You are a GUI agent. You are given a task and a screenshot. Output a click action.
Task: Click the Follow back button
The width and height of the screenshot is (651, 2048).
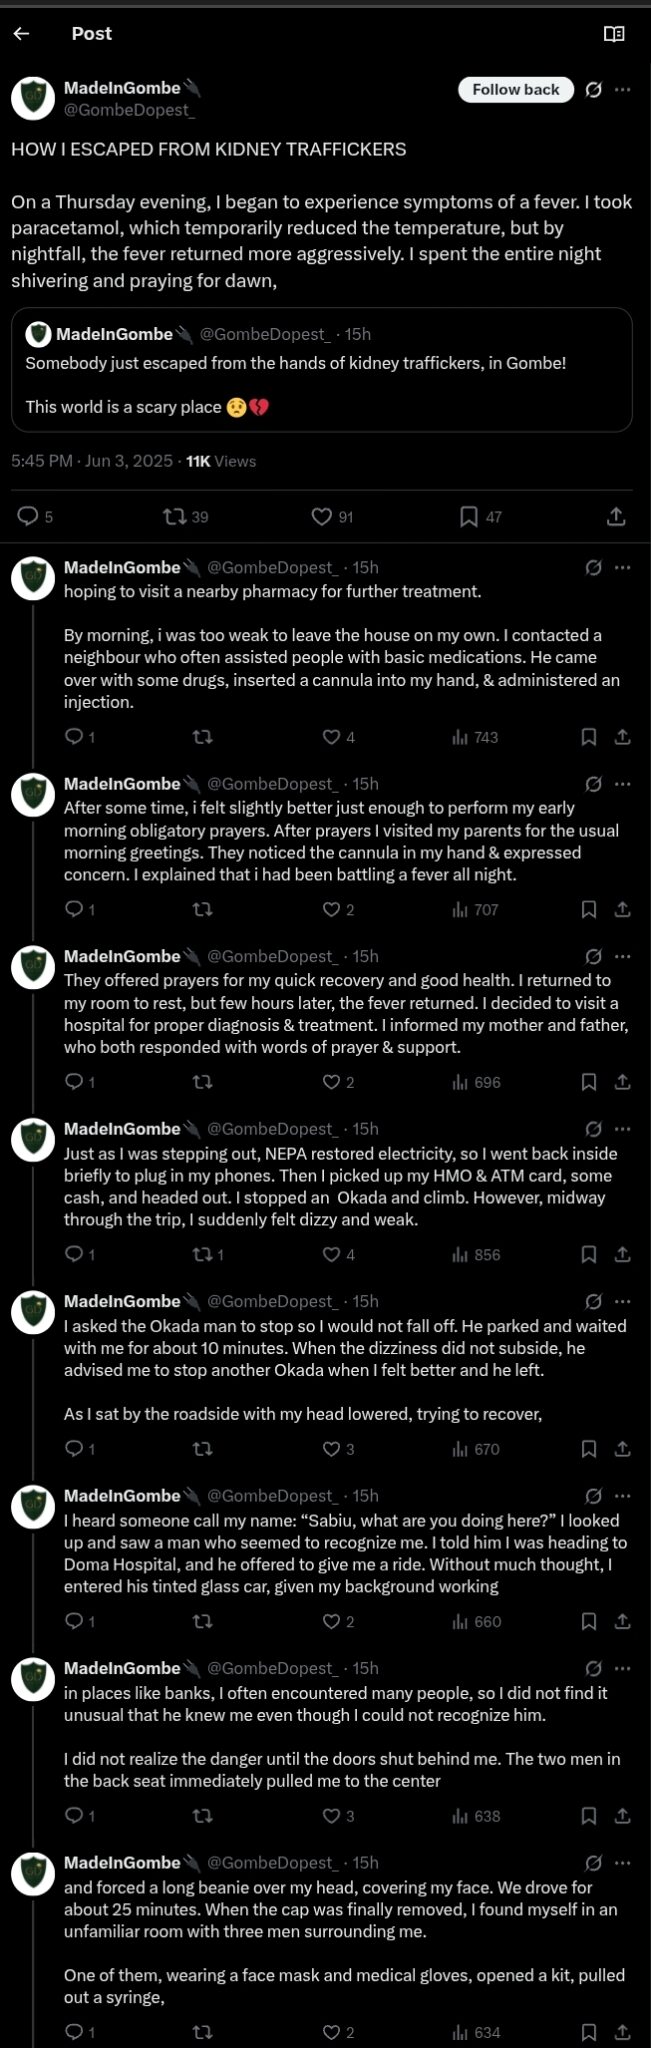(515, 90)
